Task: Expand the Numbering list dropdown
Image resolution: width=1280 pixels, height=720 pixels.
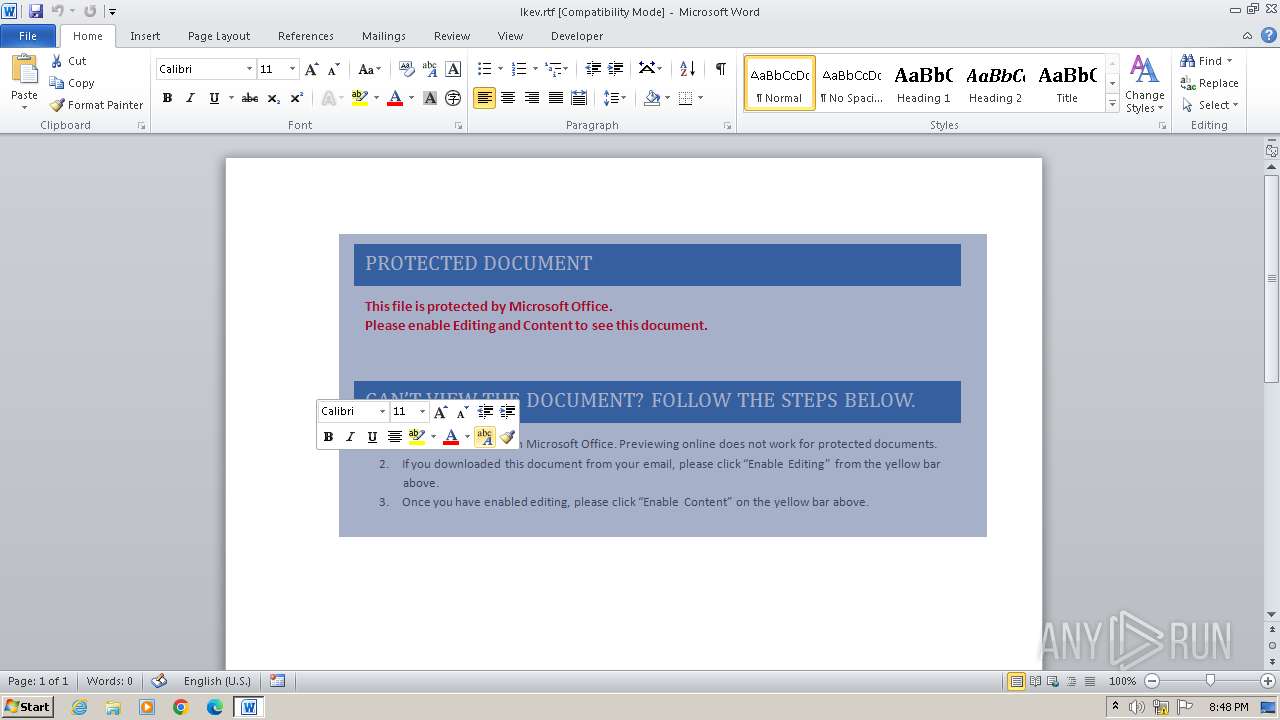Action: click(535, 69)
